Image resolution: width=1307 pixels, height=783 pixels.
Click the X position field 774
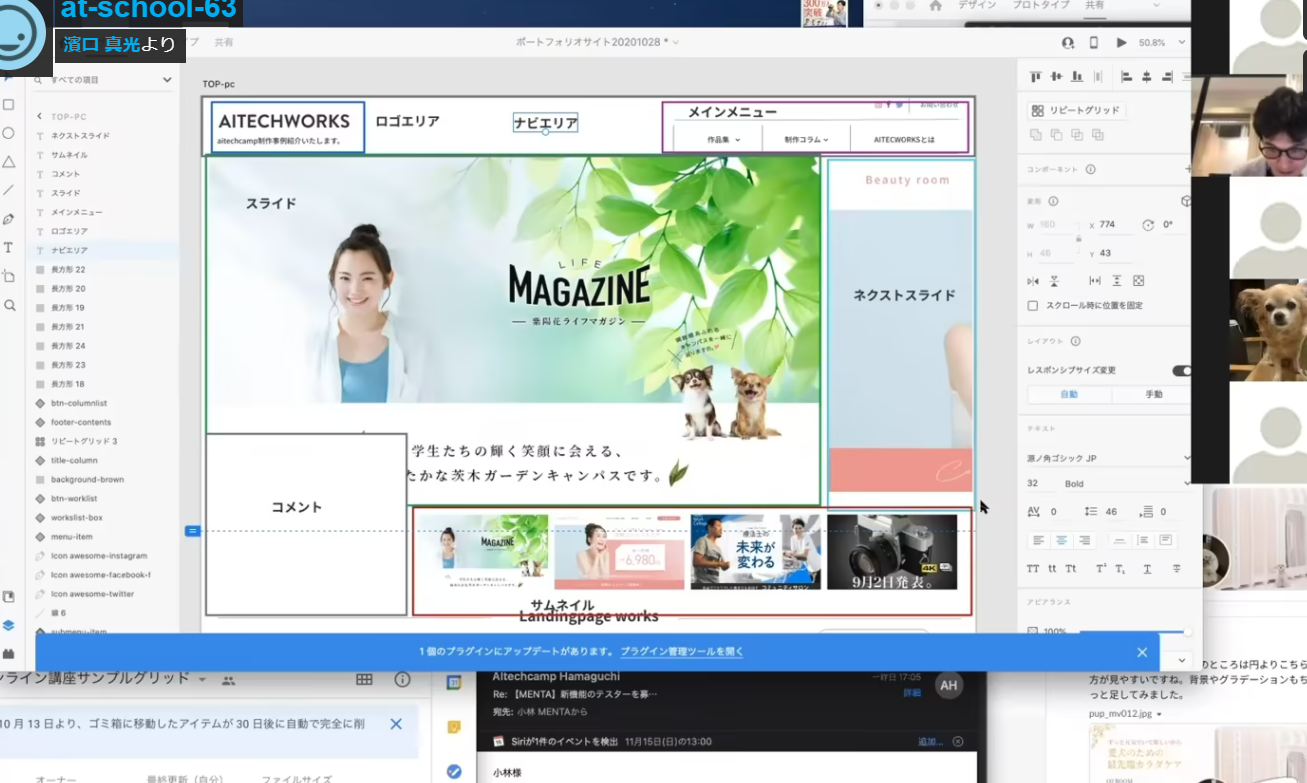[x=1117, y=225]
